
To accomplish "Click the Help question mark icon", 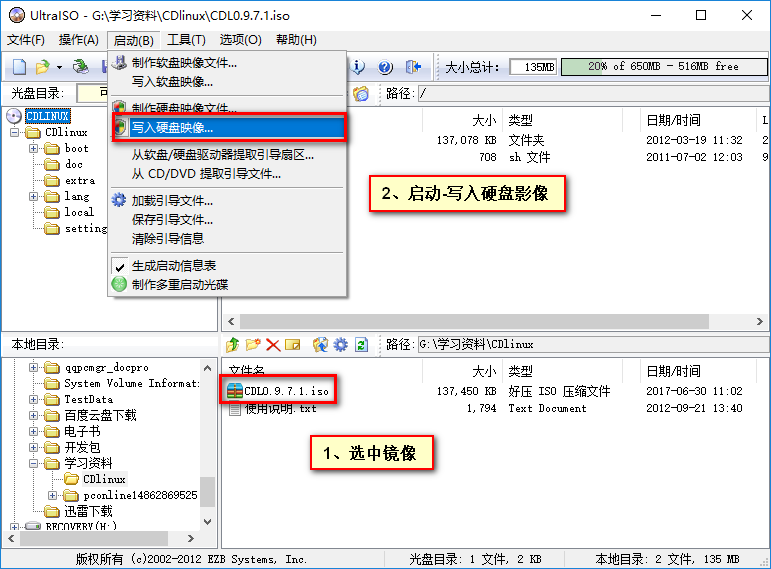I will pyautogui.click(x=386, y=66).
